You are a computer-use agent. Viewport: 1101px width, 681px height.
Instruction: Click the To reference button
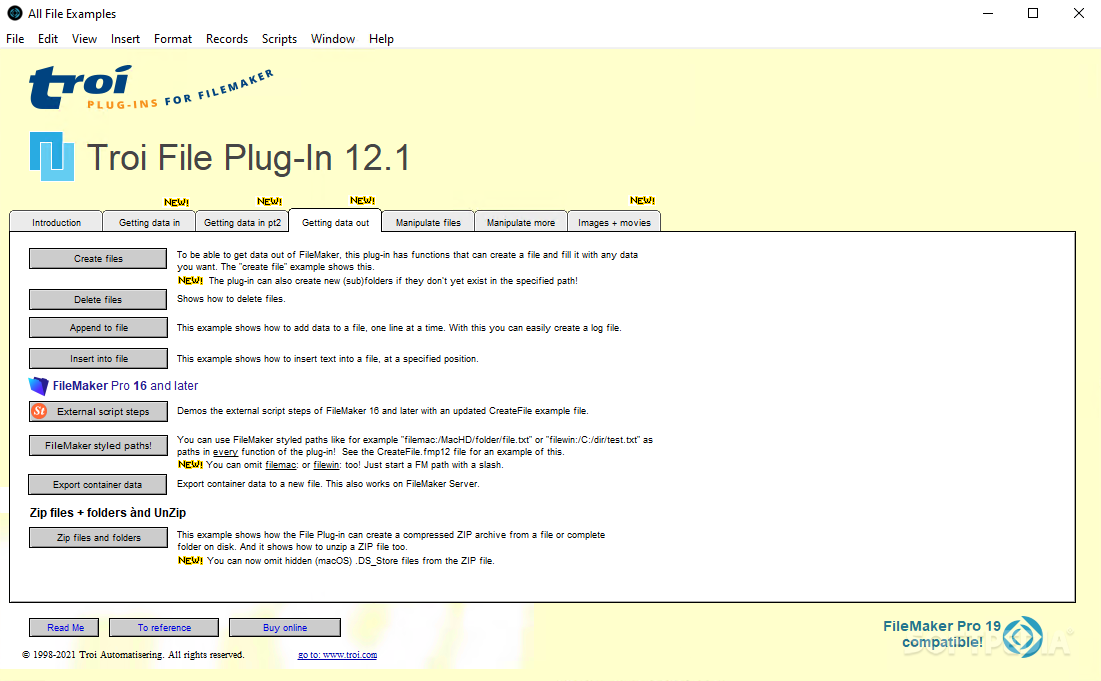point(164,627)
